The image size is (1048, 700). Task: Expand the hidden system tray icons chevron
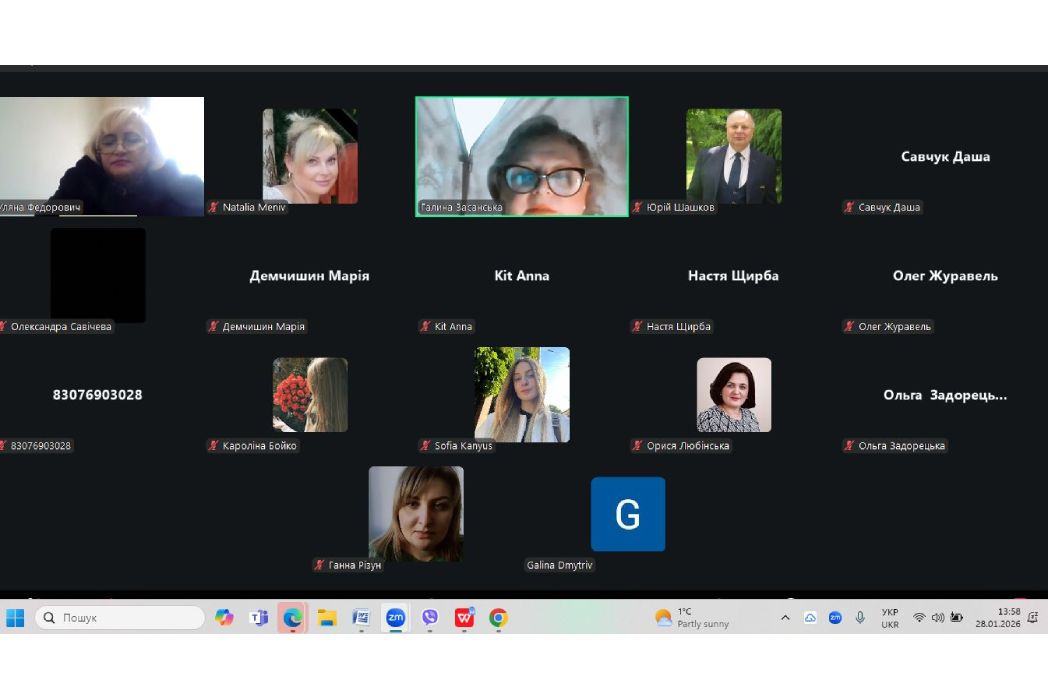tap(785, 618)
